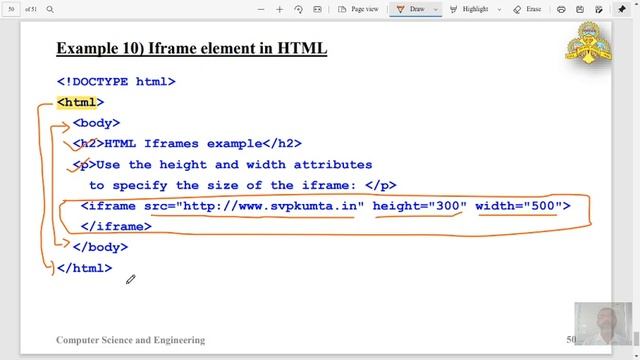Image resolution: width=640 pixels, height=360 pixels.
Task: Click the '<body>' opening tag
Action: pyautogui.click(x=96, y=123)
